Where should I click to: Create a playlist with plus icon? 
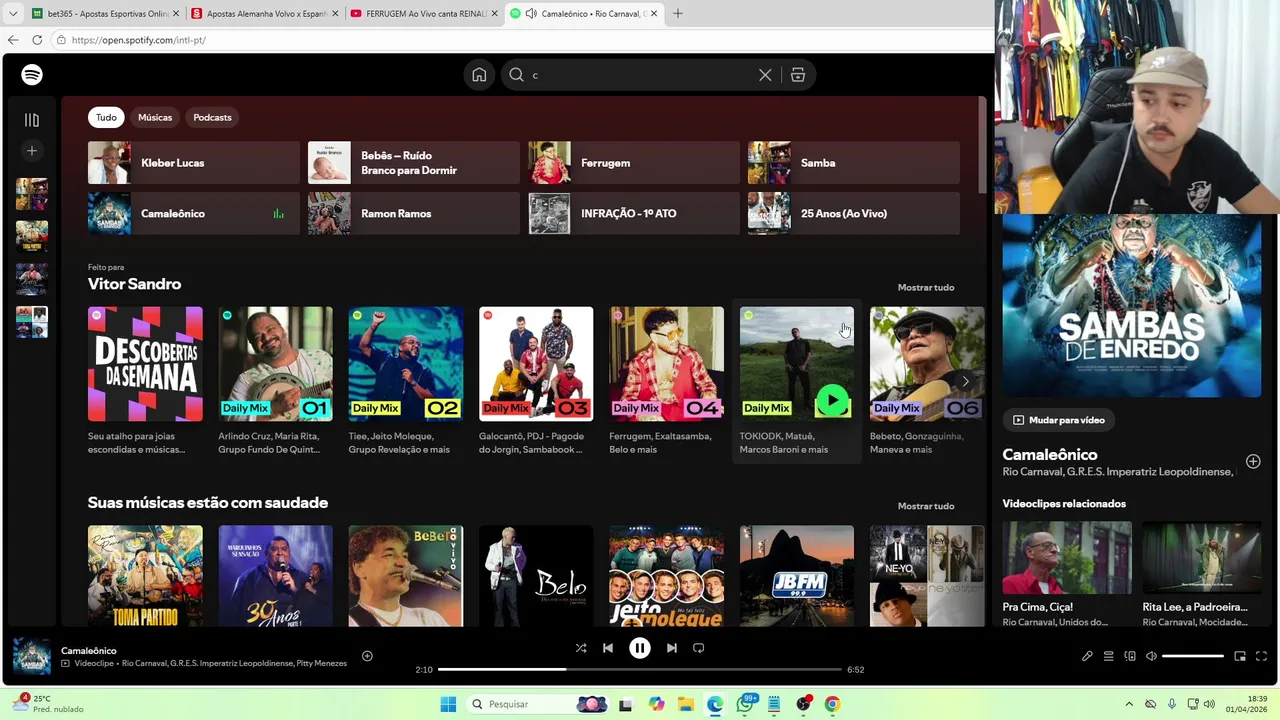point(32,151)
